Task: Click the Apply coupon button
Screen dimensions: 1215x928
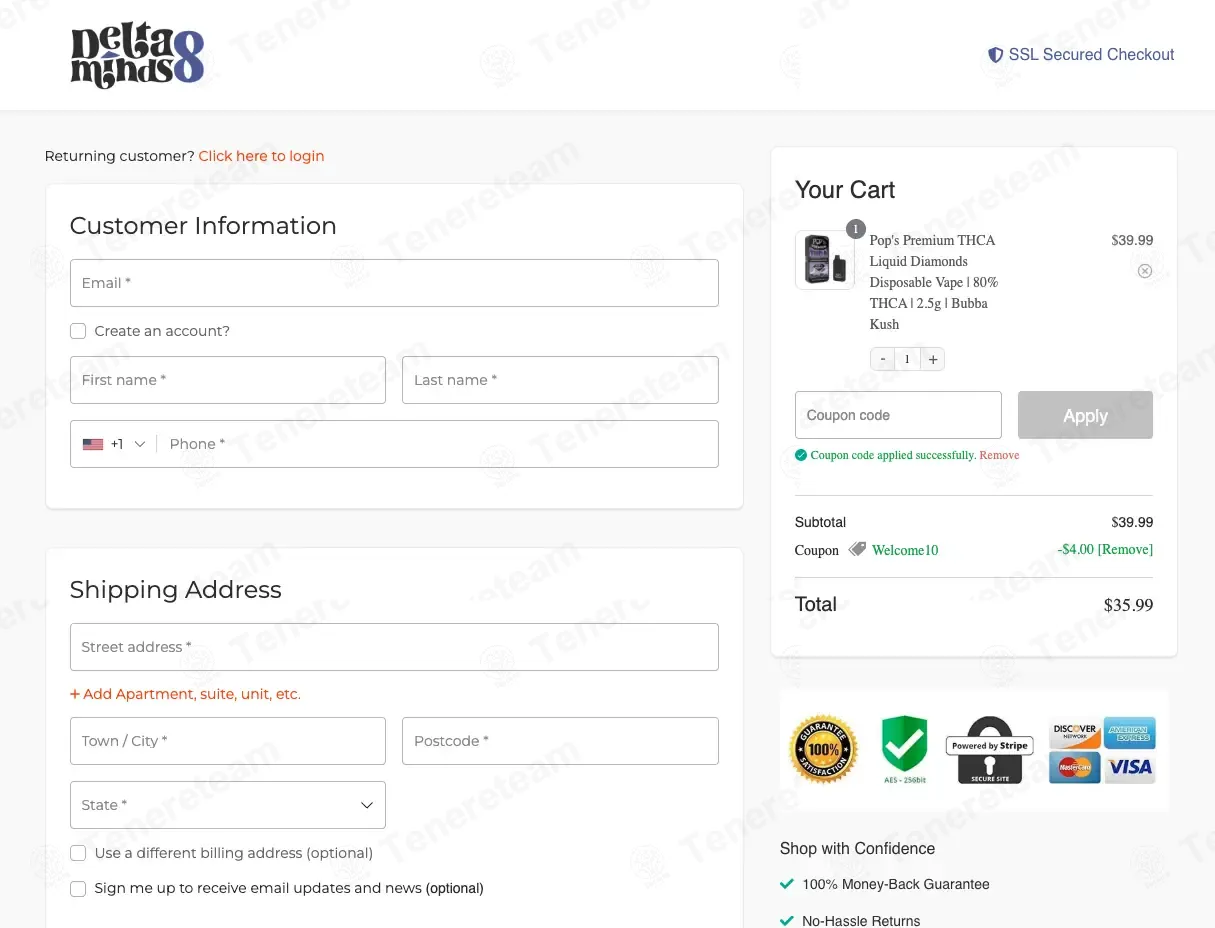Action: tap(1085, 415)
